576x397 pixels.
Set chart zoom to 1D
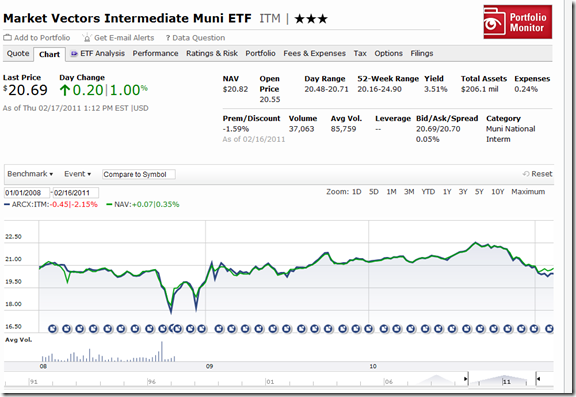[x=356, y=192]
